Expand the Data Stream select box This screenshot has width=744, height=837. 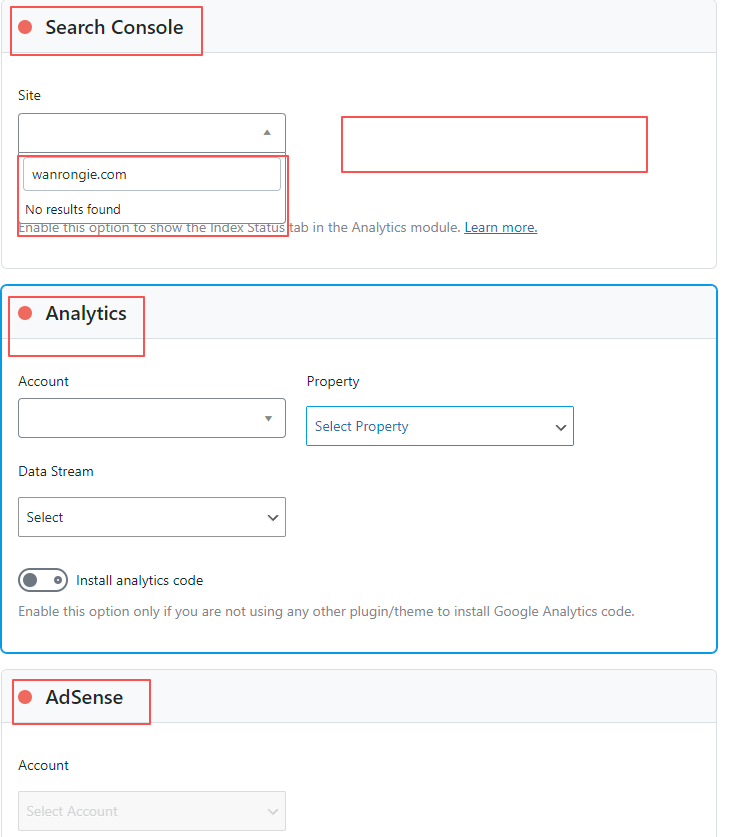[152, 517]
